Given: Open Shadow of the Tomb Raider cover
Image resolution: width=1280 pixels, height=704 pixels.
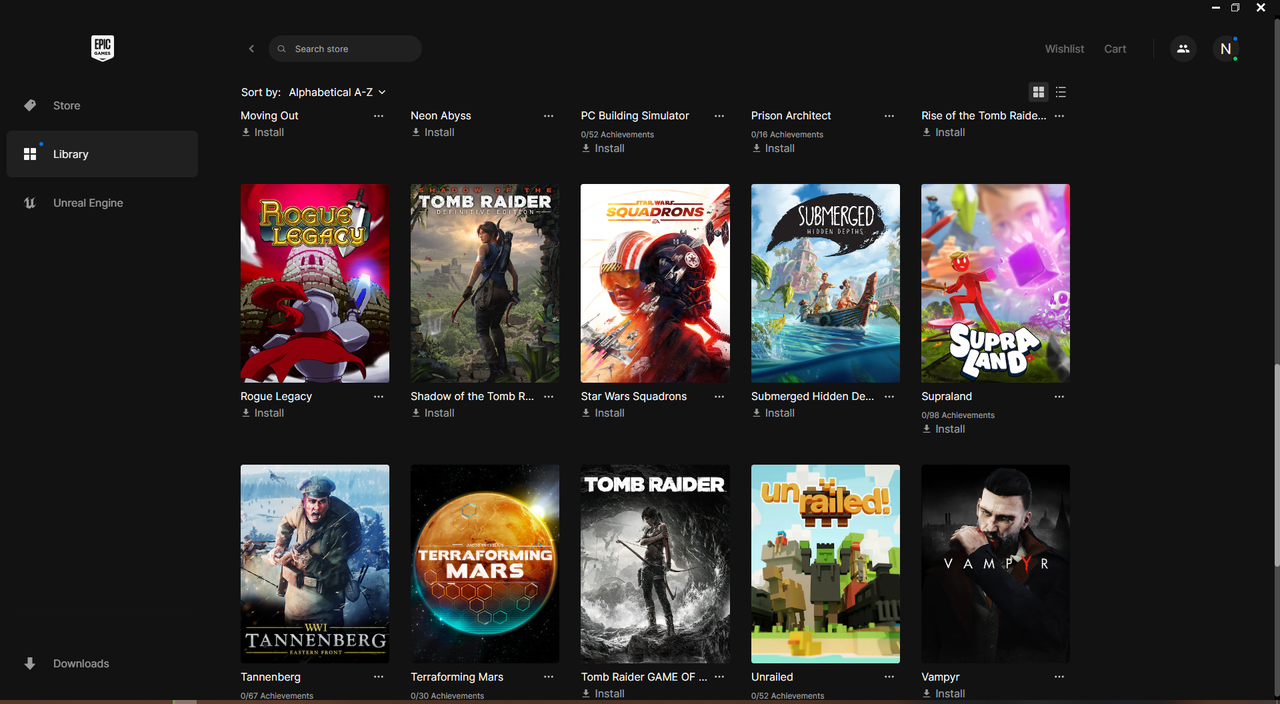Looking at the screenshot, I should (485, 283).
